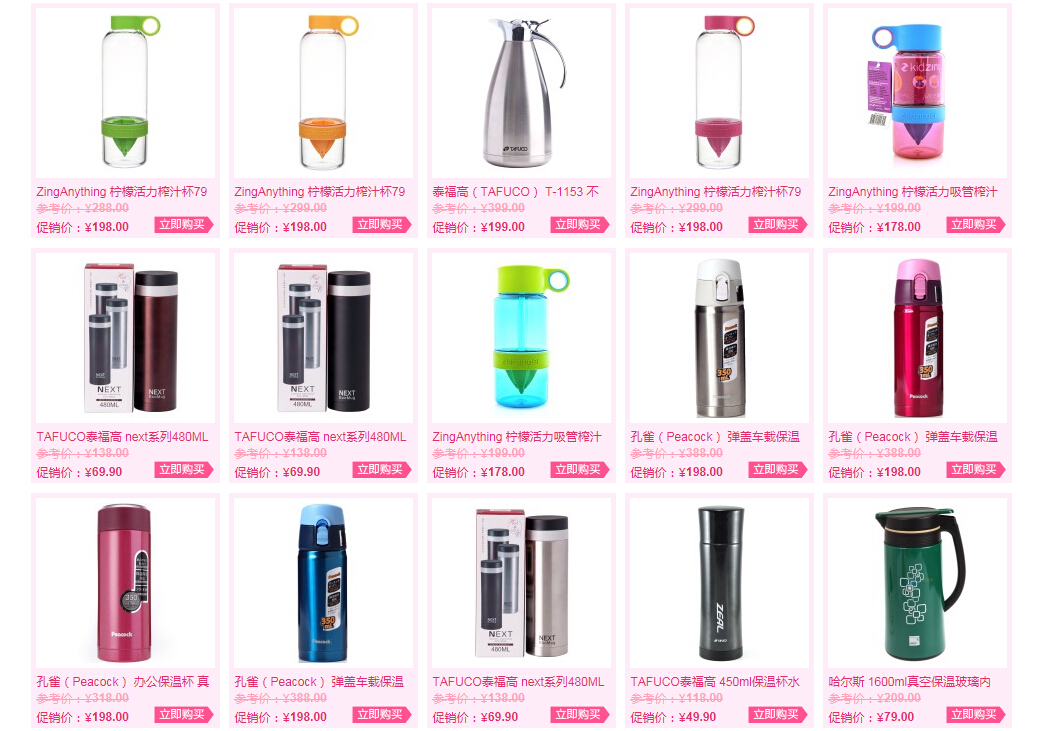
Task: View the blue Kidzinger bottle with pink base
Action: pyautogui.click(x=918, y=92)
